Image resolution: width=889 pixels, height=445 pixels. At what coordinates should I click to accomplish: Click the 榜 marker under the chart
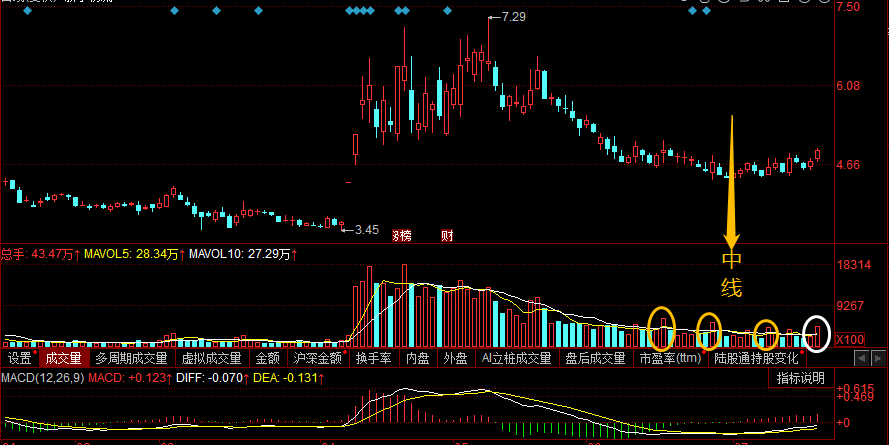(x=403, y=236)
